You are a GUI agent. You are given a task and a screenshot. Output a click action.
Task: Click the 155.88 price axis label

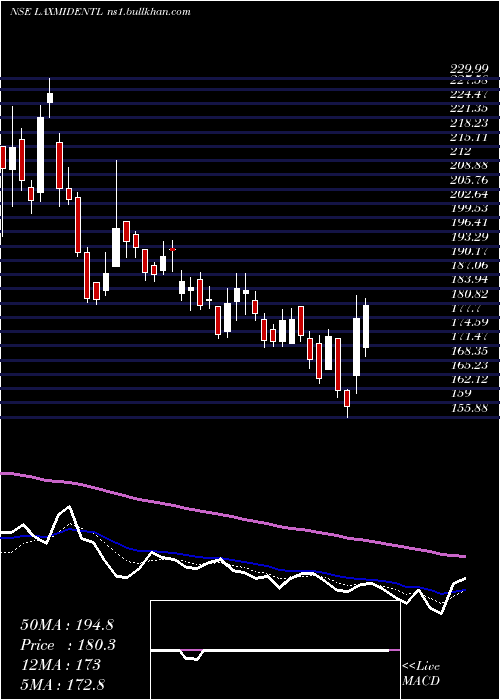pos(468,408)
